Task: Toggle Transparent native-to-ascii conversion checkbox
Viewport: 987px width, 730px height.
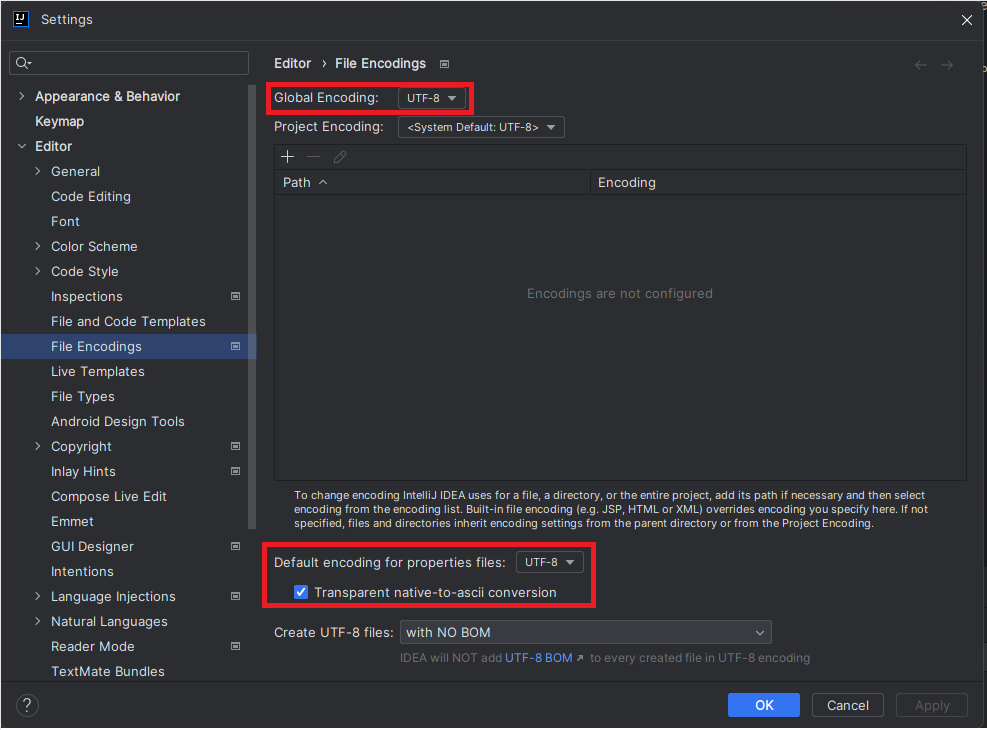Action: [x=301, y=592]
